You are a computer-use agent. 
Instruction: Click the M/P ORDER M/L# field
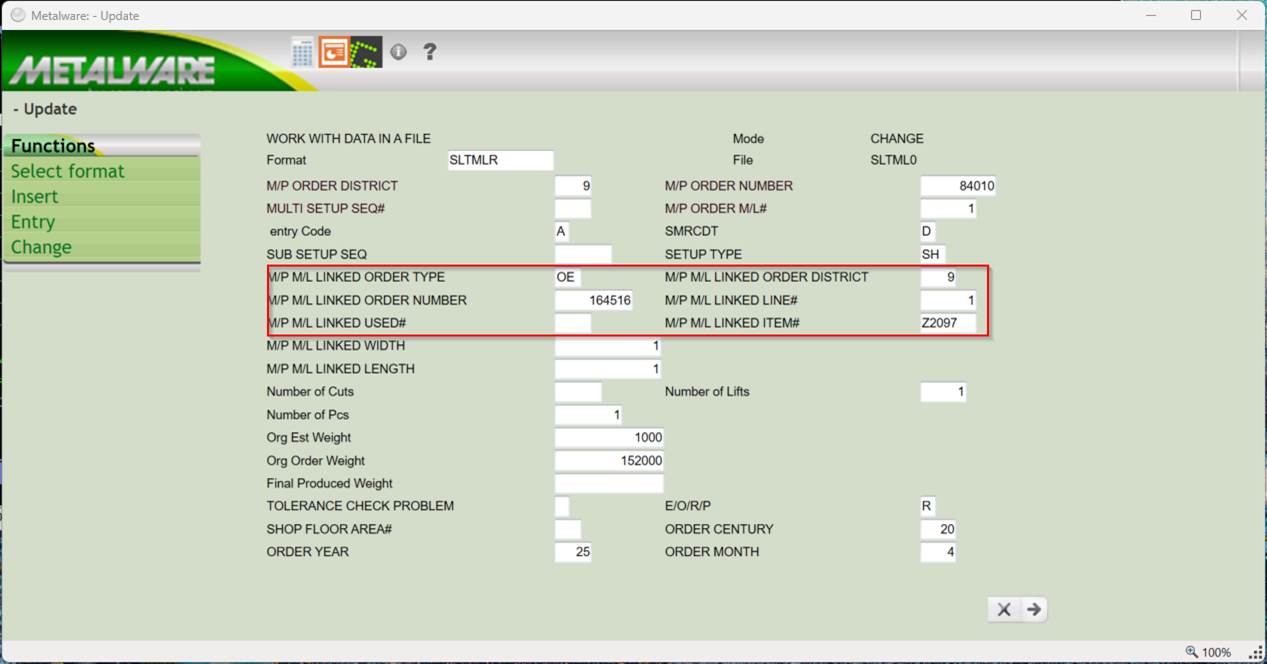(948, 209)
